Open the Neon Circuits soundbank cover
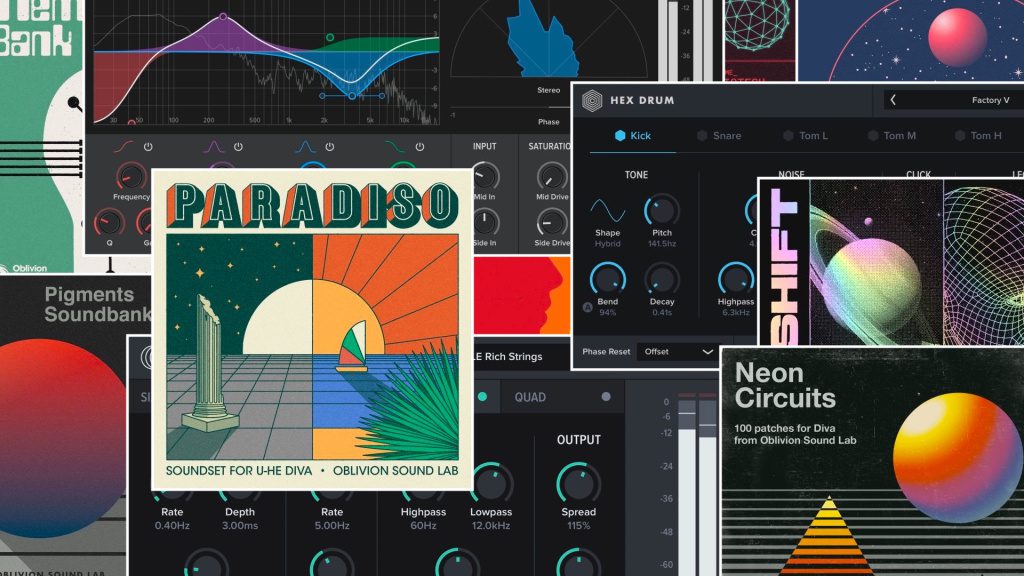Screen dimensions: 1024x576 tap(872, 462)
